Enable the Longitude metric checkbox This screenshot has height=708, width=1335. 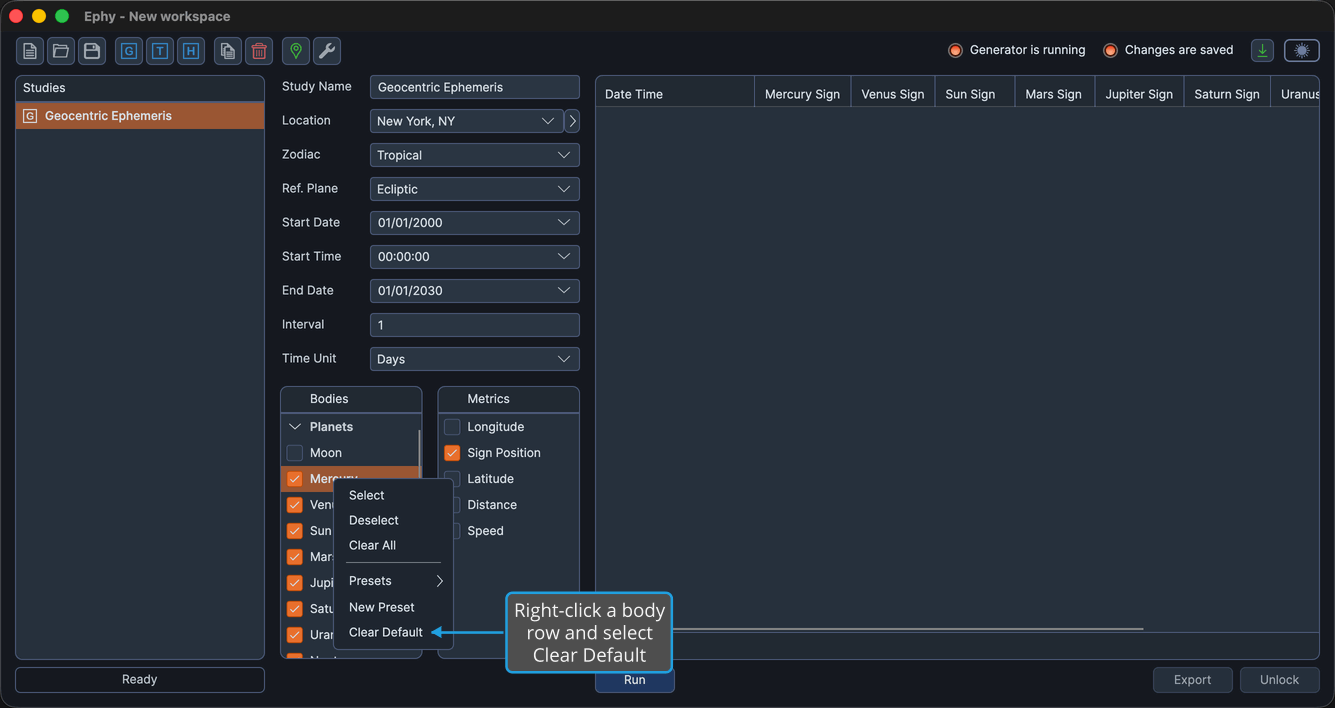pos(452,427)
